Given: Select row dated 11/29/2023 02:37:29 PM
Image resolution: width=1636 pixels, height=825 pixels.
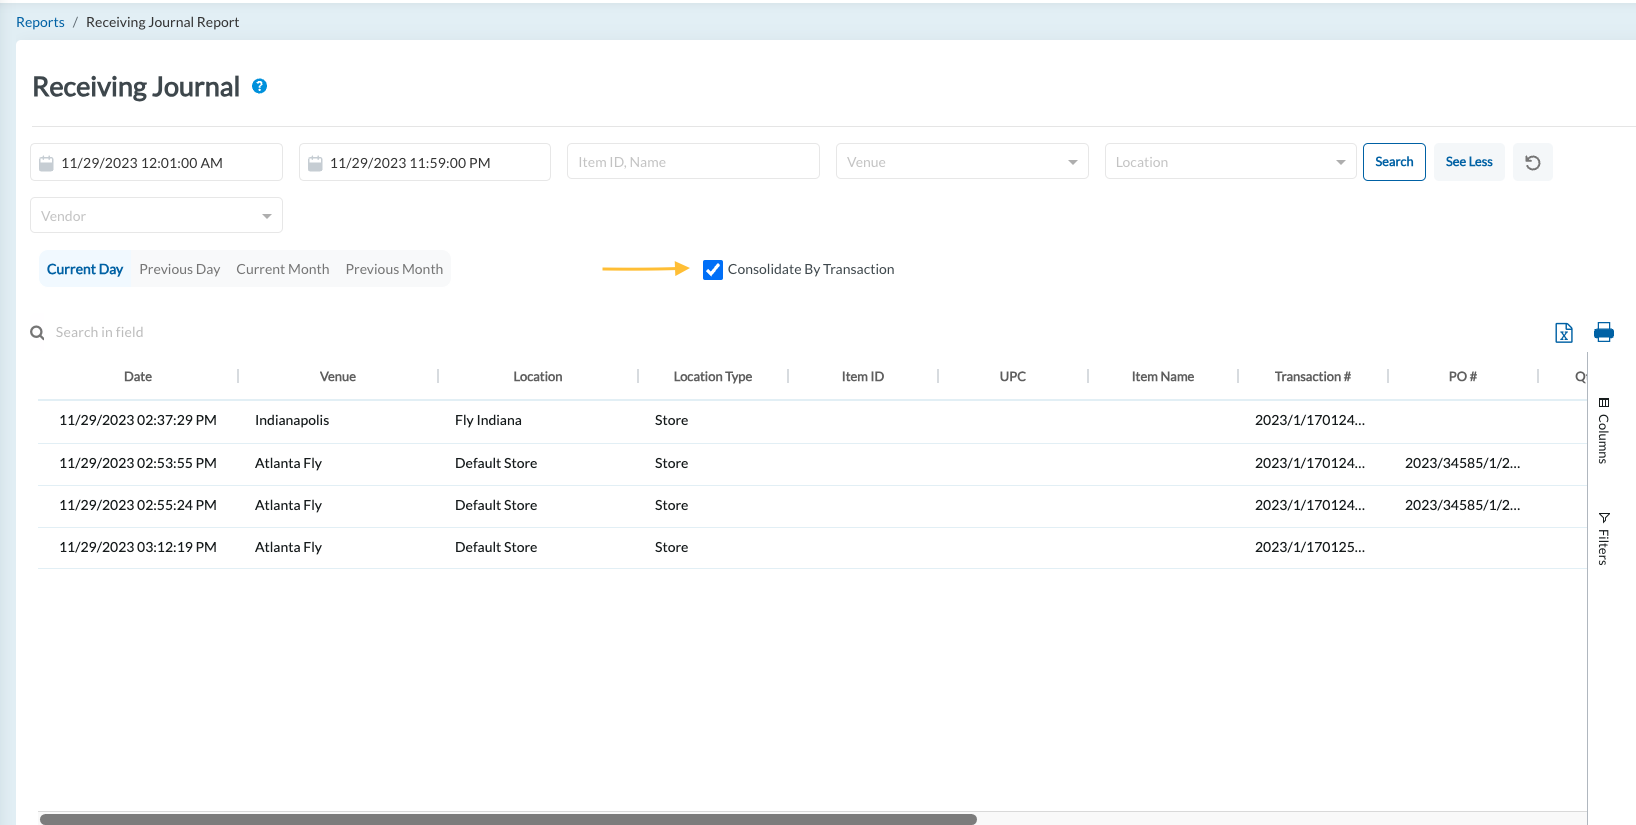Looking at the screenshot, I should click(812, 421).
